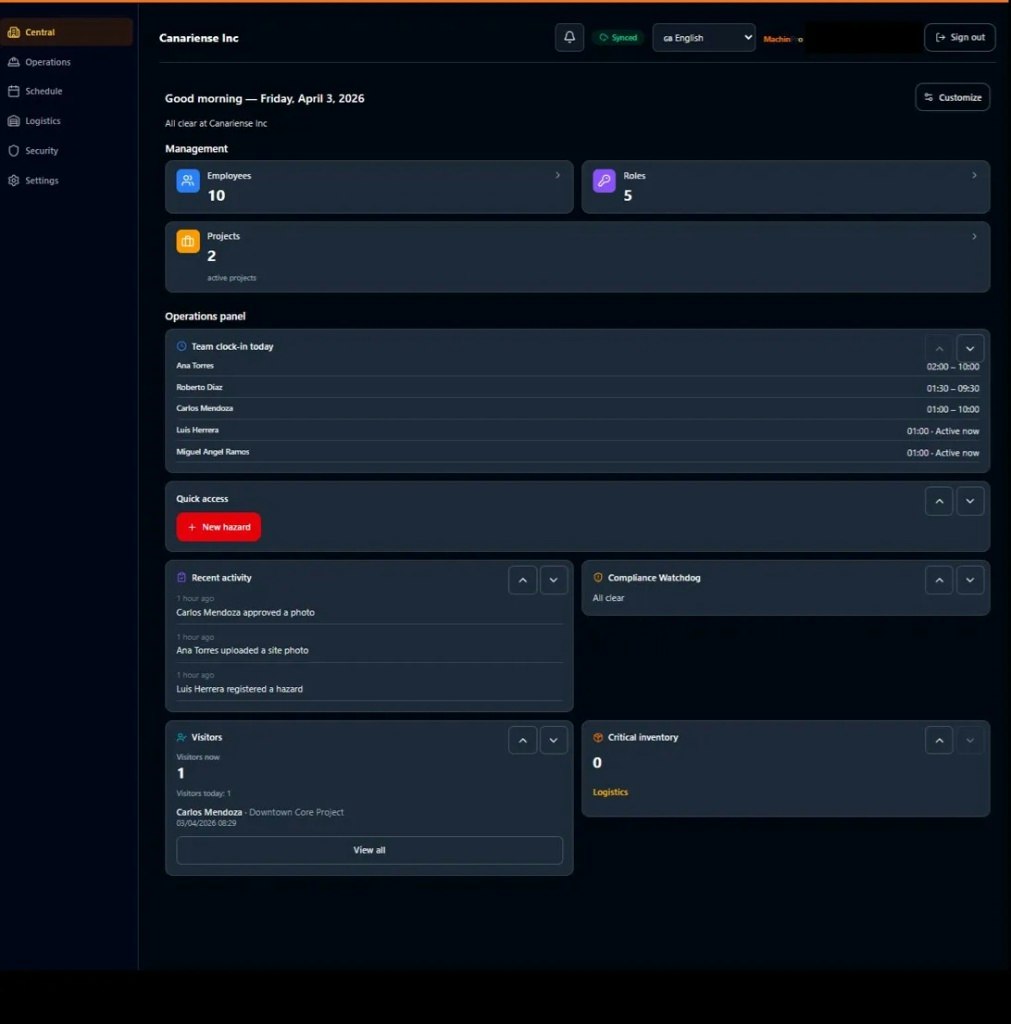The height and width of the screenshot is (1024, 1011).
Task: Open Schedule in sidebar
Action: 67,91
